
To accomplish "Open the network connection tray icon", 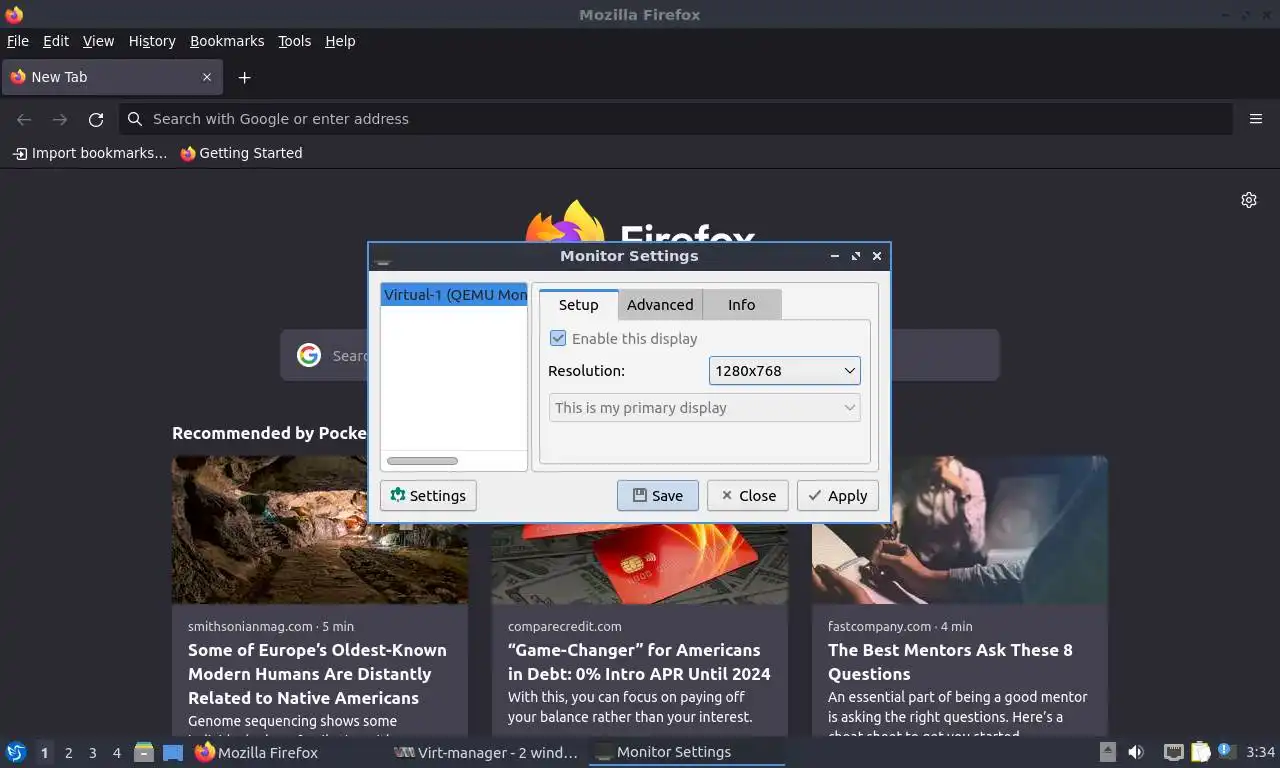I will [x=1173, y=752].
